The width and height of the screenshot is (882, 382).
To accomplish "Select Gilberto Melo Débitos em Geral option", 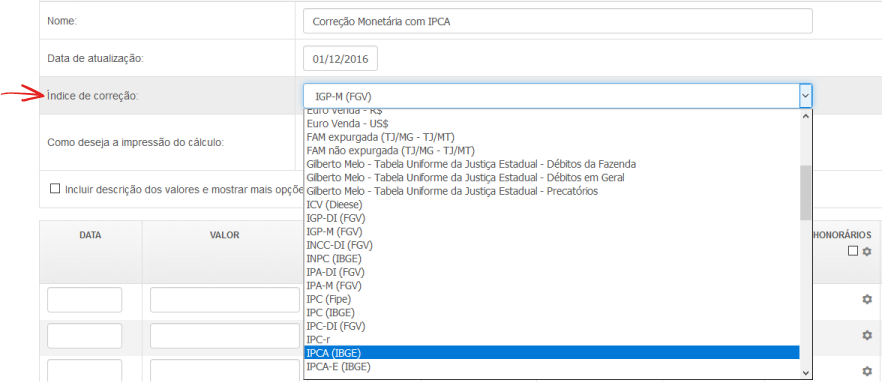I will pyautogui.click(x=551, y=177).
